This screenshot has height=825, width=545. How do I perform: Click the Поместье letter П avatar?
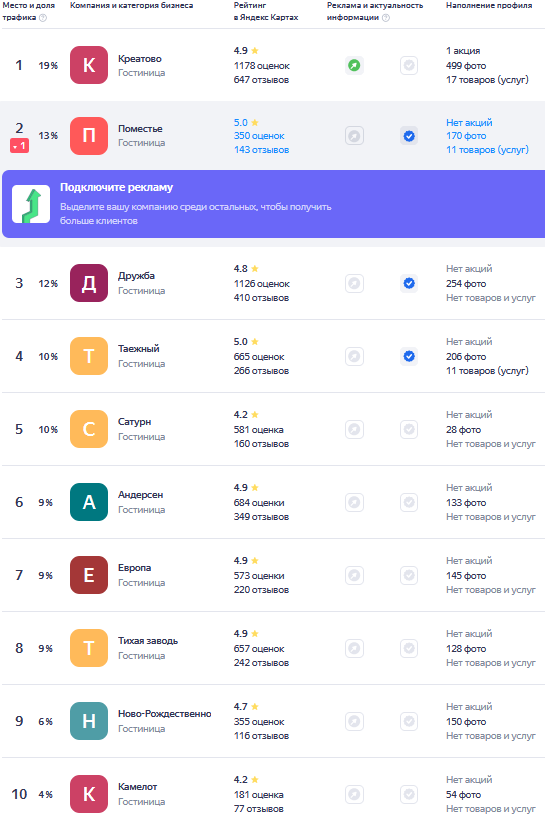point(89,136)
